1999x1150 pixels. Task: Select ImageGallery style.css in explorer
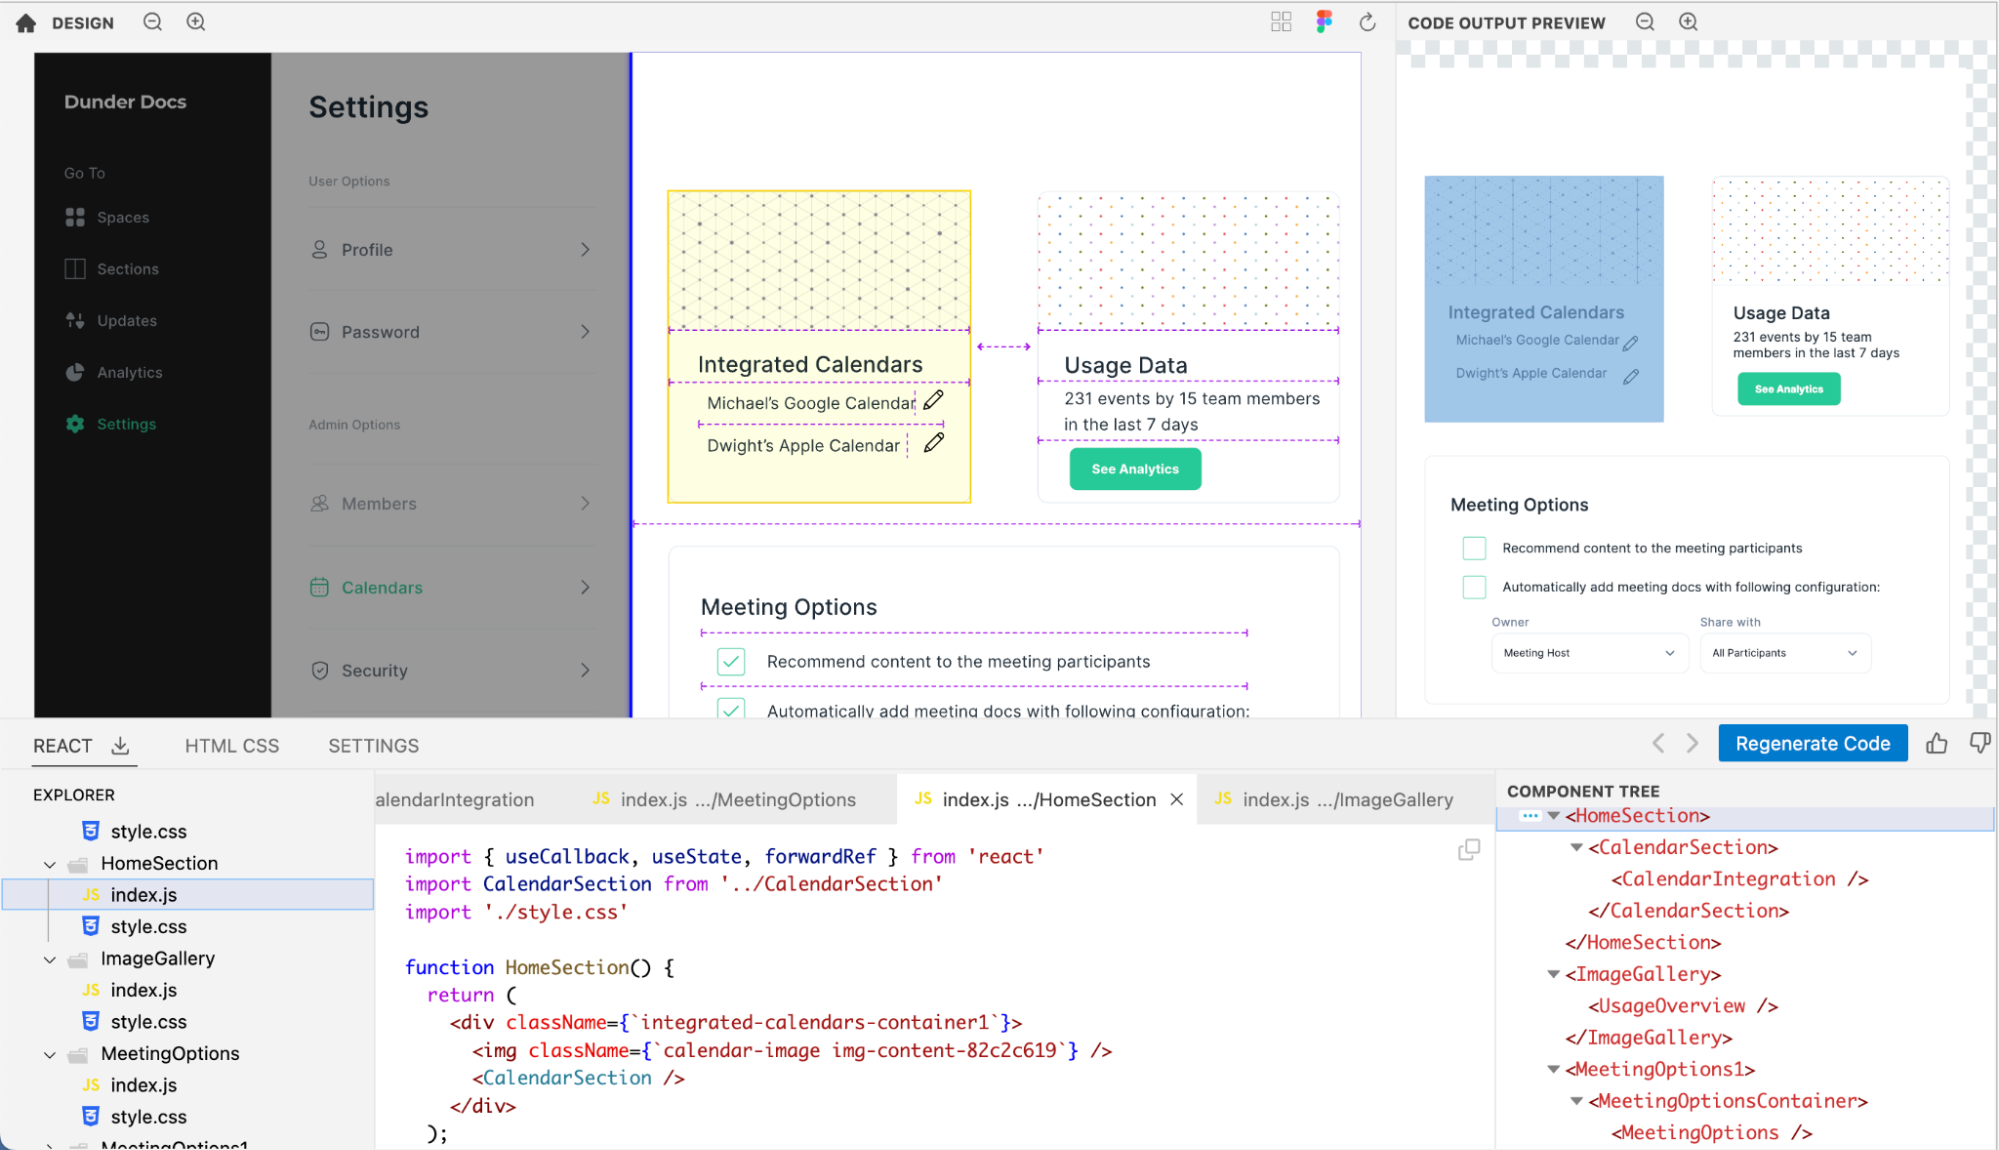pyautogui.click(x=148, y=1022)
